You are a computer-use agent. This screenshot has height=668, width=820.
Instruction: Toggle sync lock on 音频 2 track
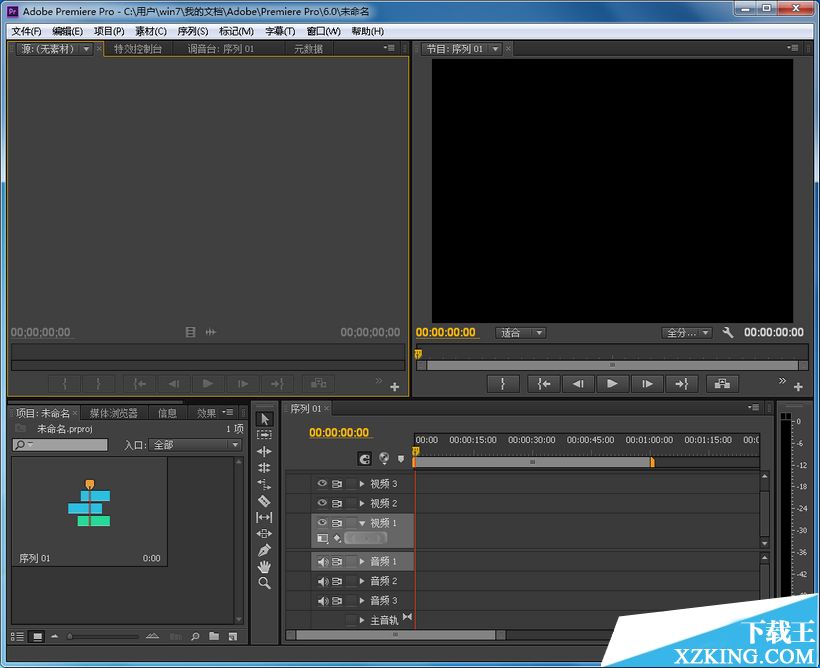[x=337, y=581]
